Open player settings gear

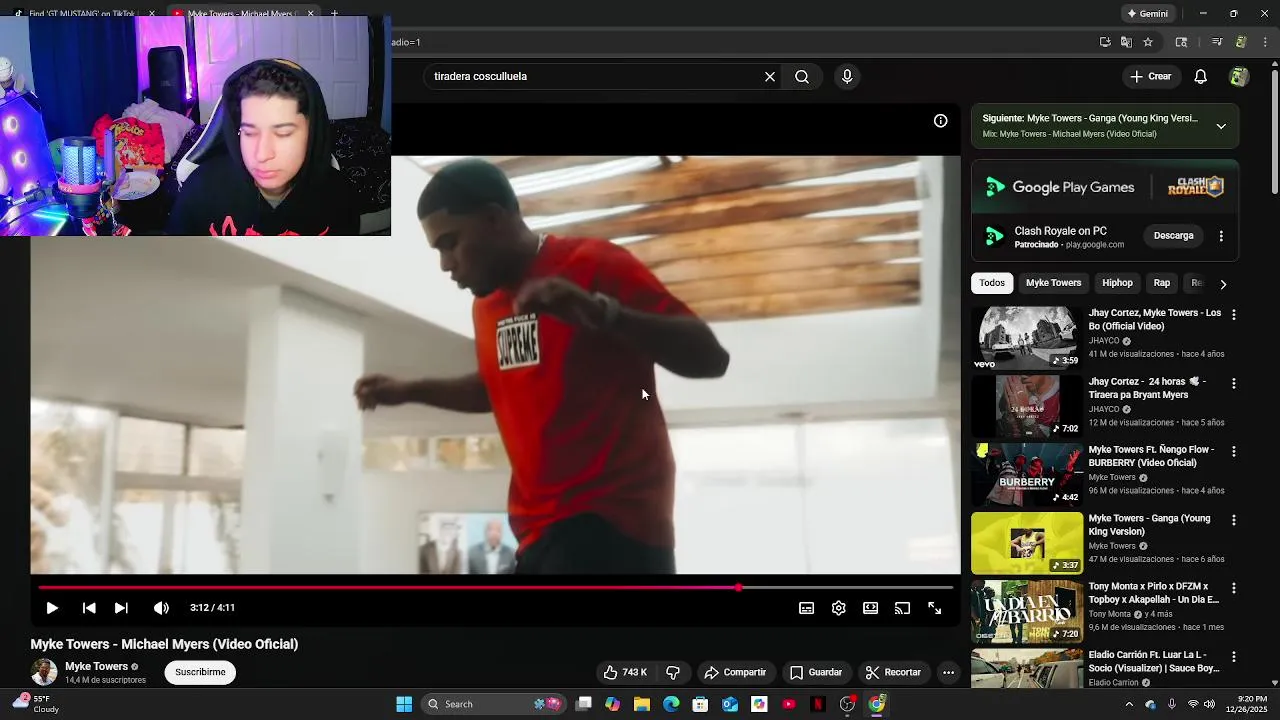click(x=838, y=608)
